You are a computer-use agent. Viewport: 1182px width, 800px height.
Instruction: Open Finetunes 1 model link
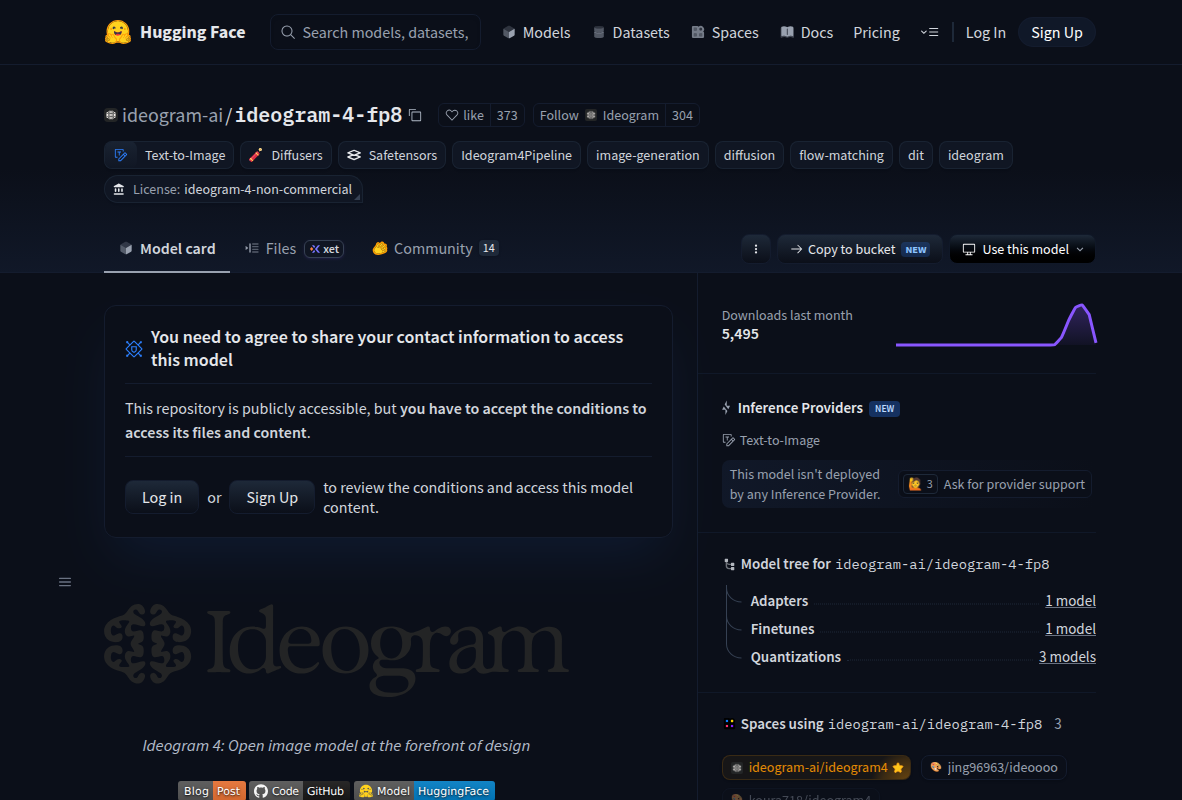[x=1070, y=629]
